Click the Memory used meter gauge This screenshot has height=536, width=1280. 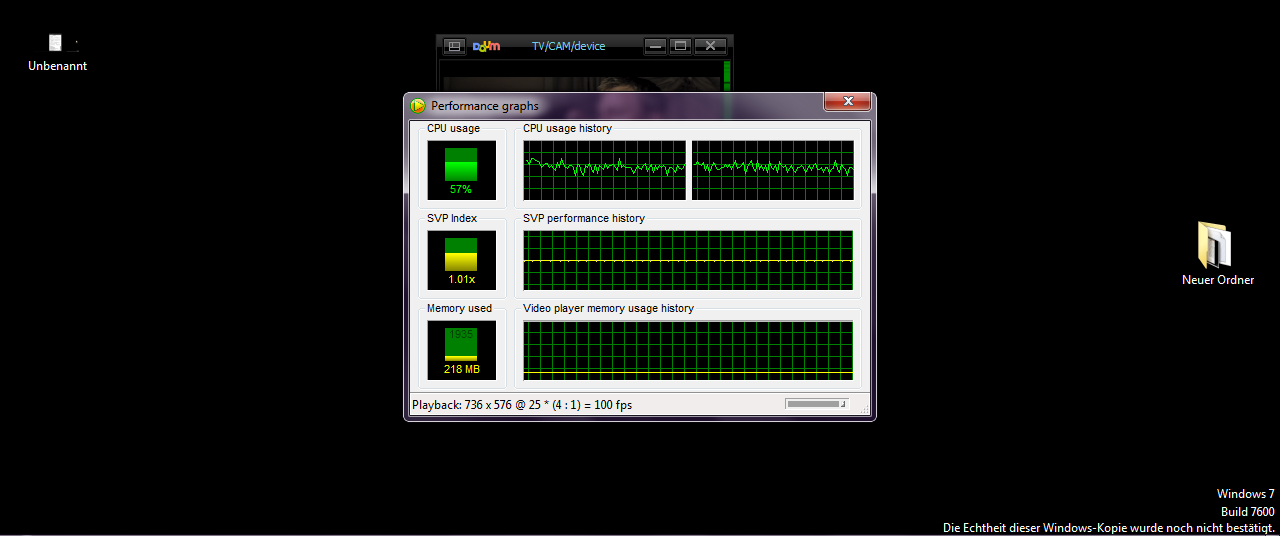461,349
